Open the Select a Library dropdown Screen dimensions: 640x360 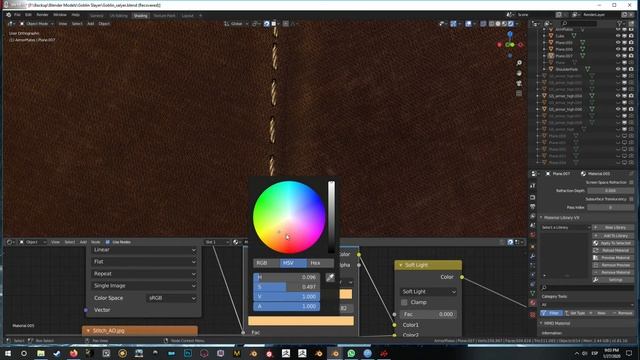coord(565,227)
